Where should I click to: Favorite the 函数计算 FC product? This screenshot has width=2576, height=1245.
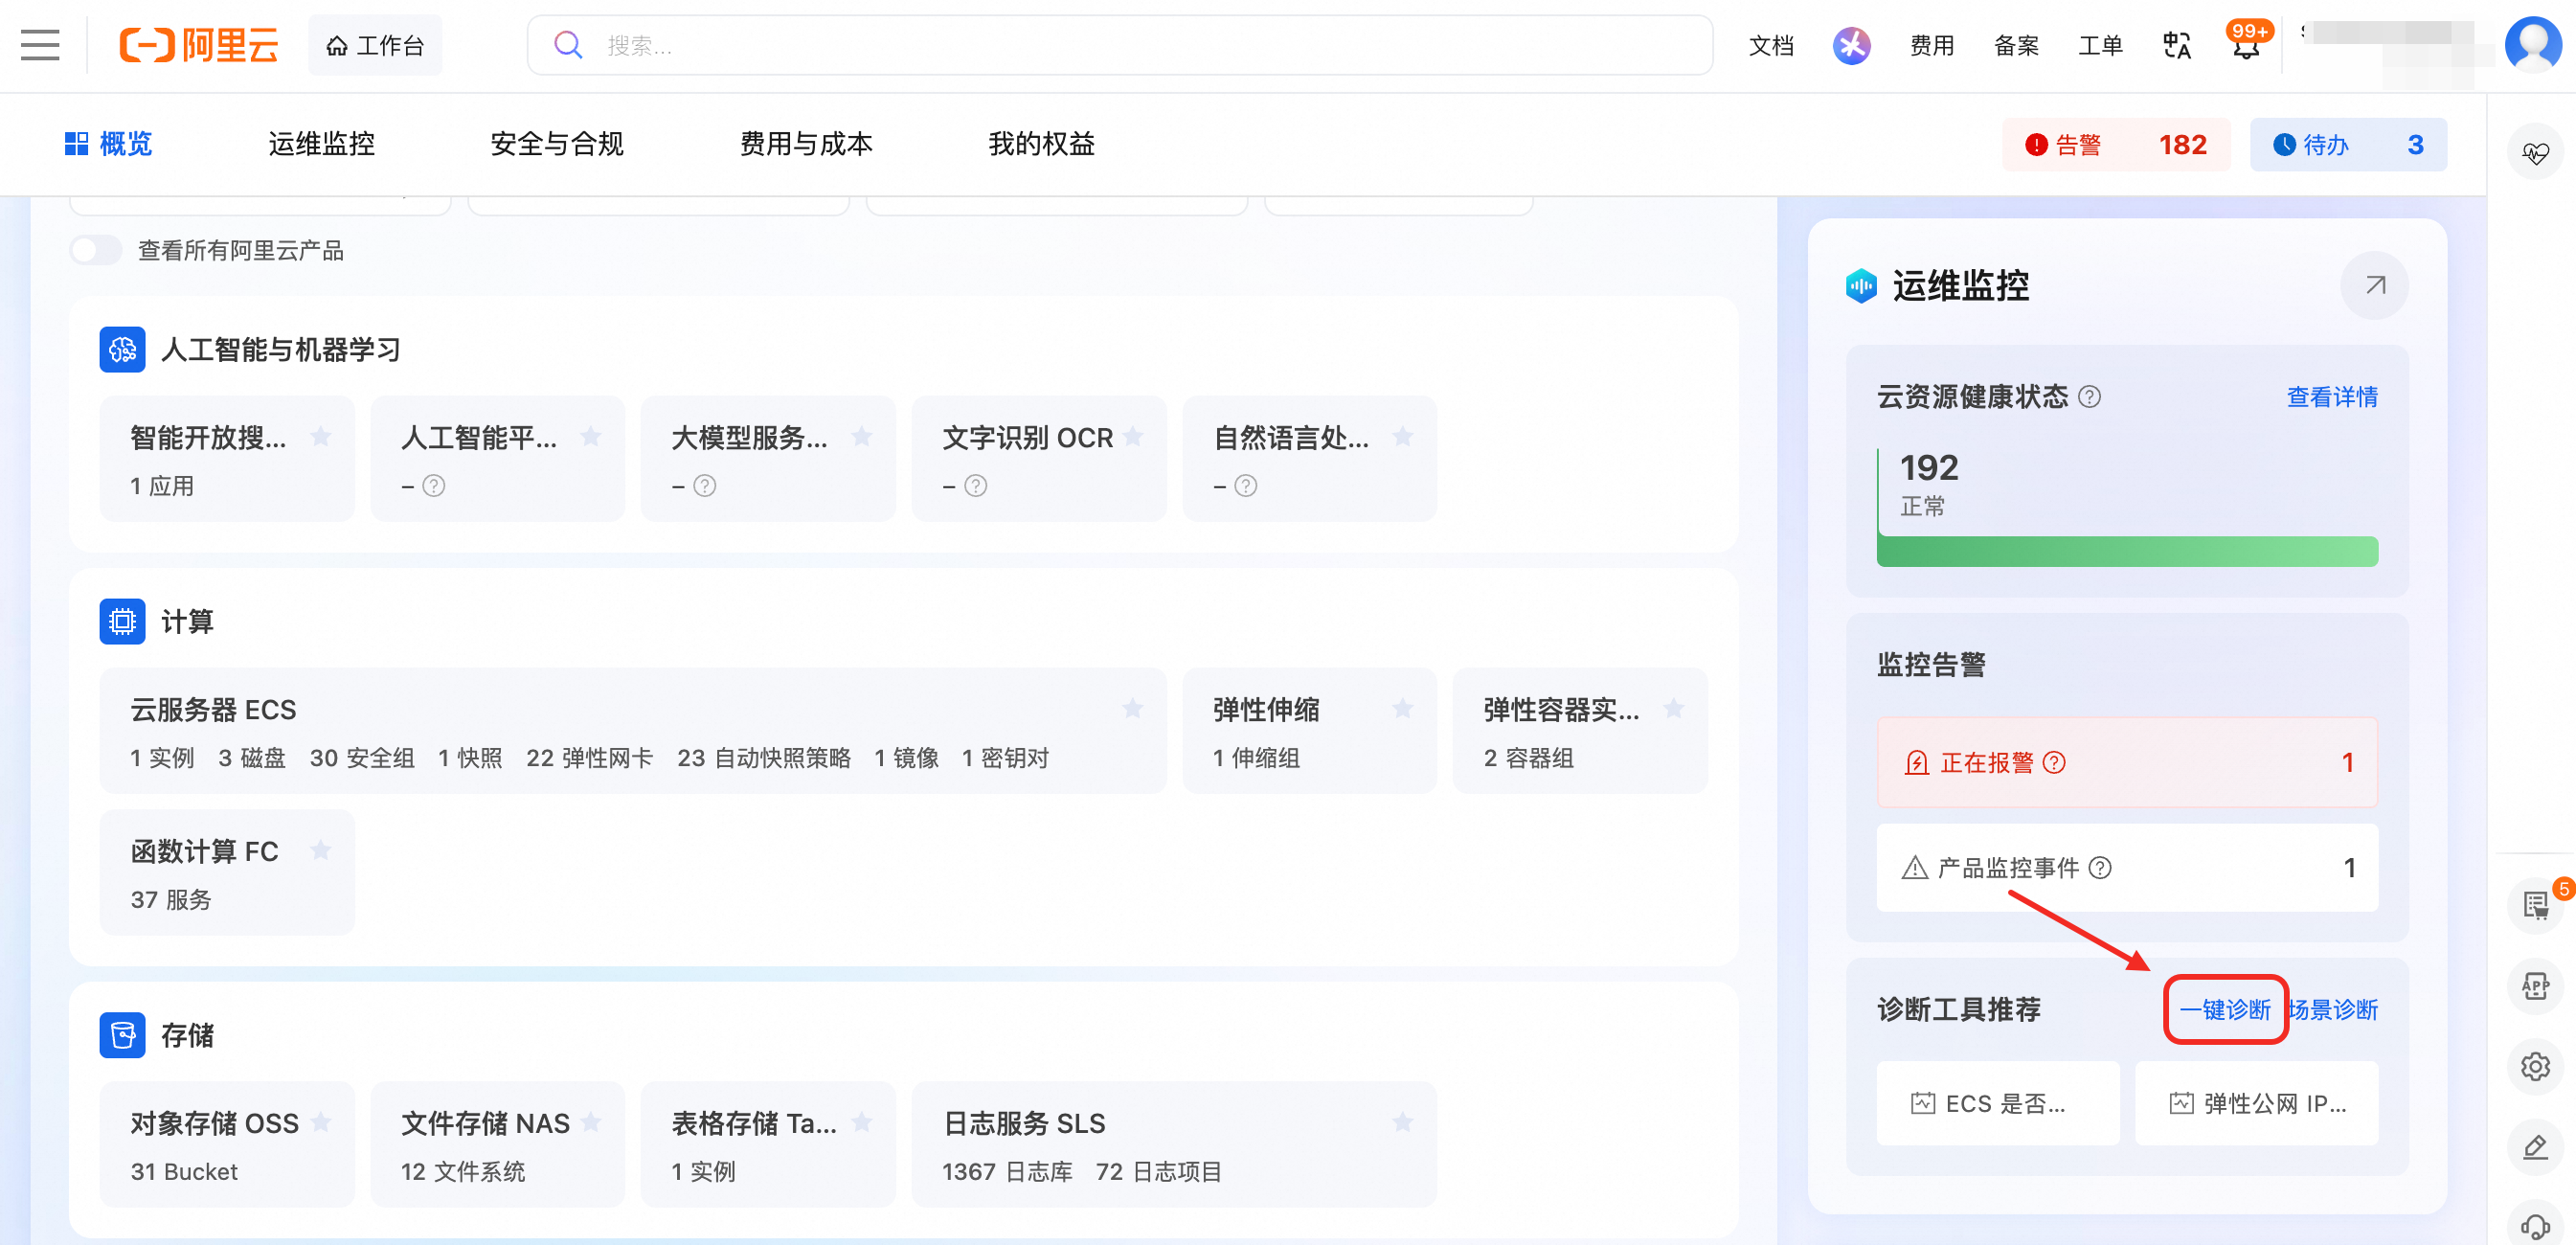tap(320, 850)
